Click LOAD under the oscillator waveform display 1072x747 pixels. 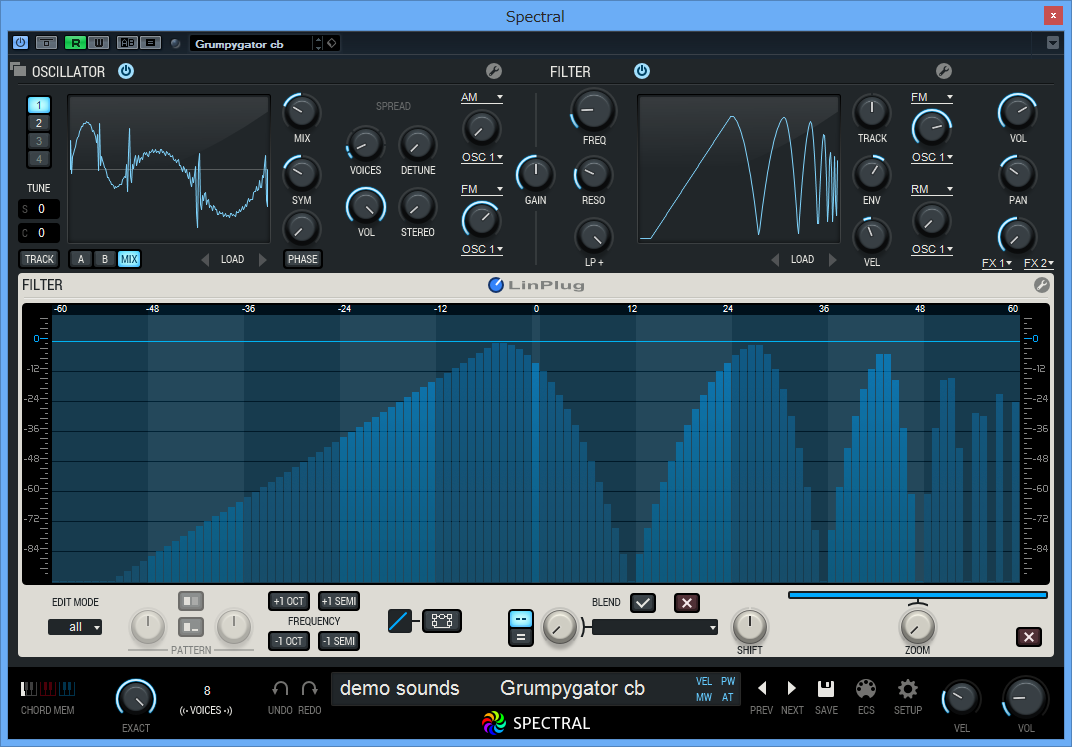click(232, 260)
